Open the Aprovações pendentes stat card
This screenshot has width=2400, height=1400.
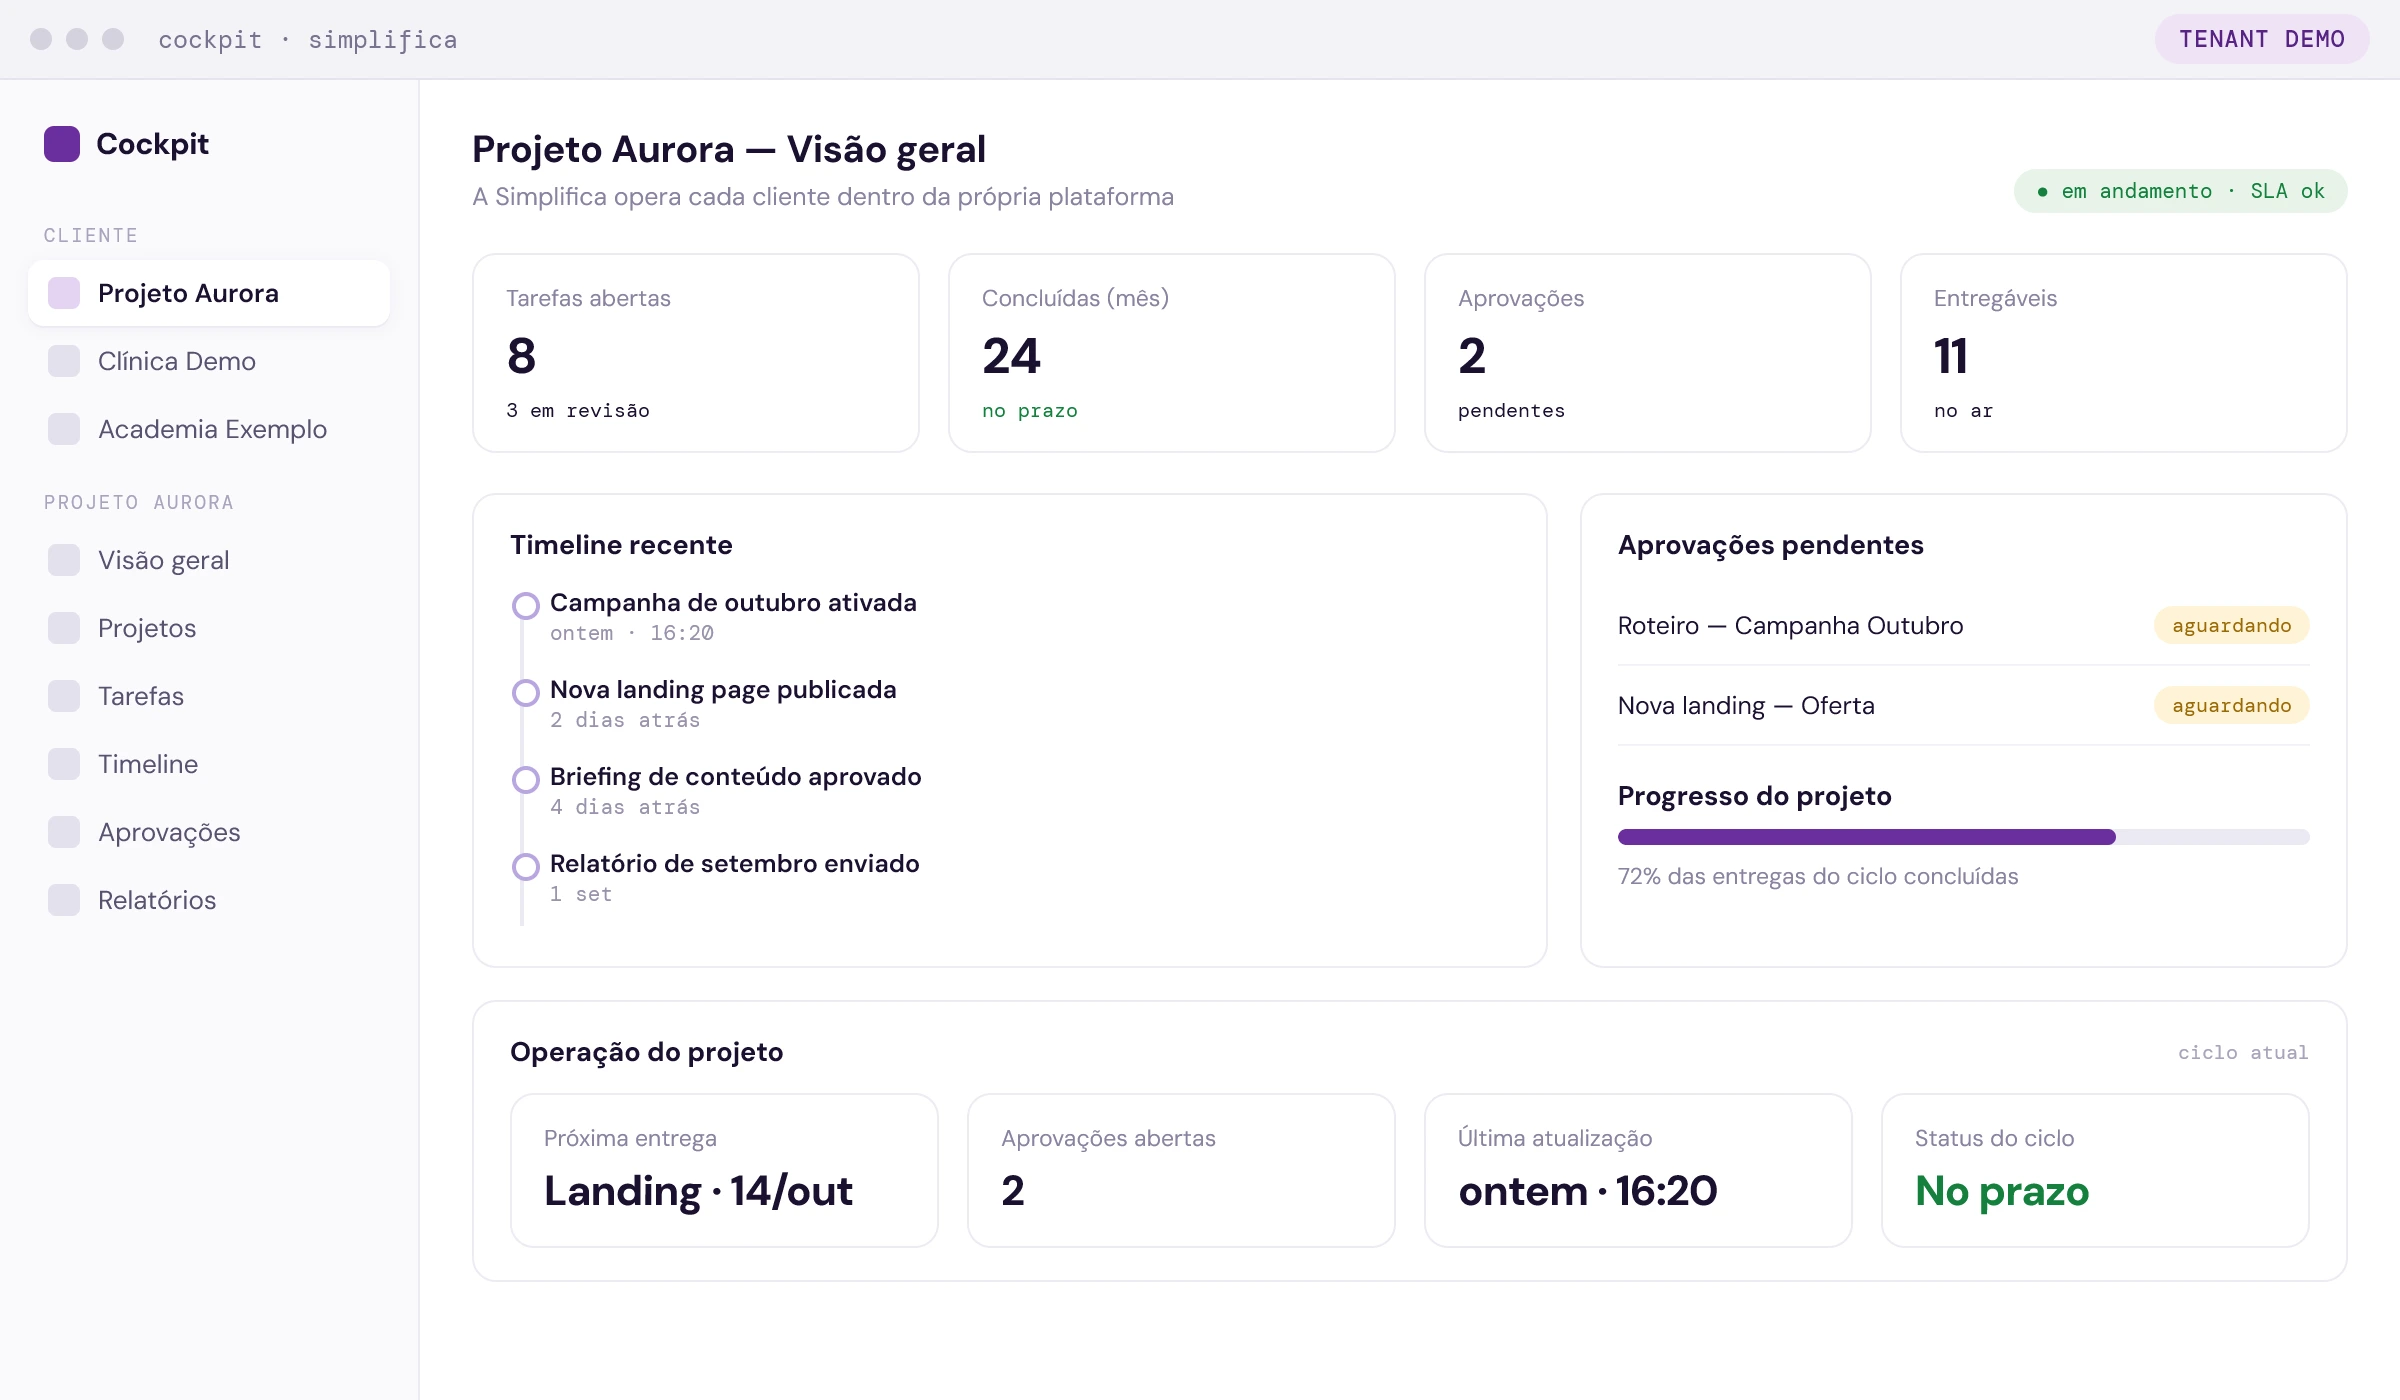tap(1648, 353)
